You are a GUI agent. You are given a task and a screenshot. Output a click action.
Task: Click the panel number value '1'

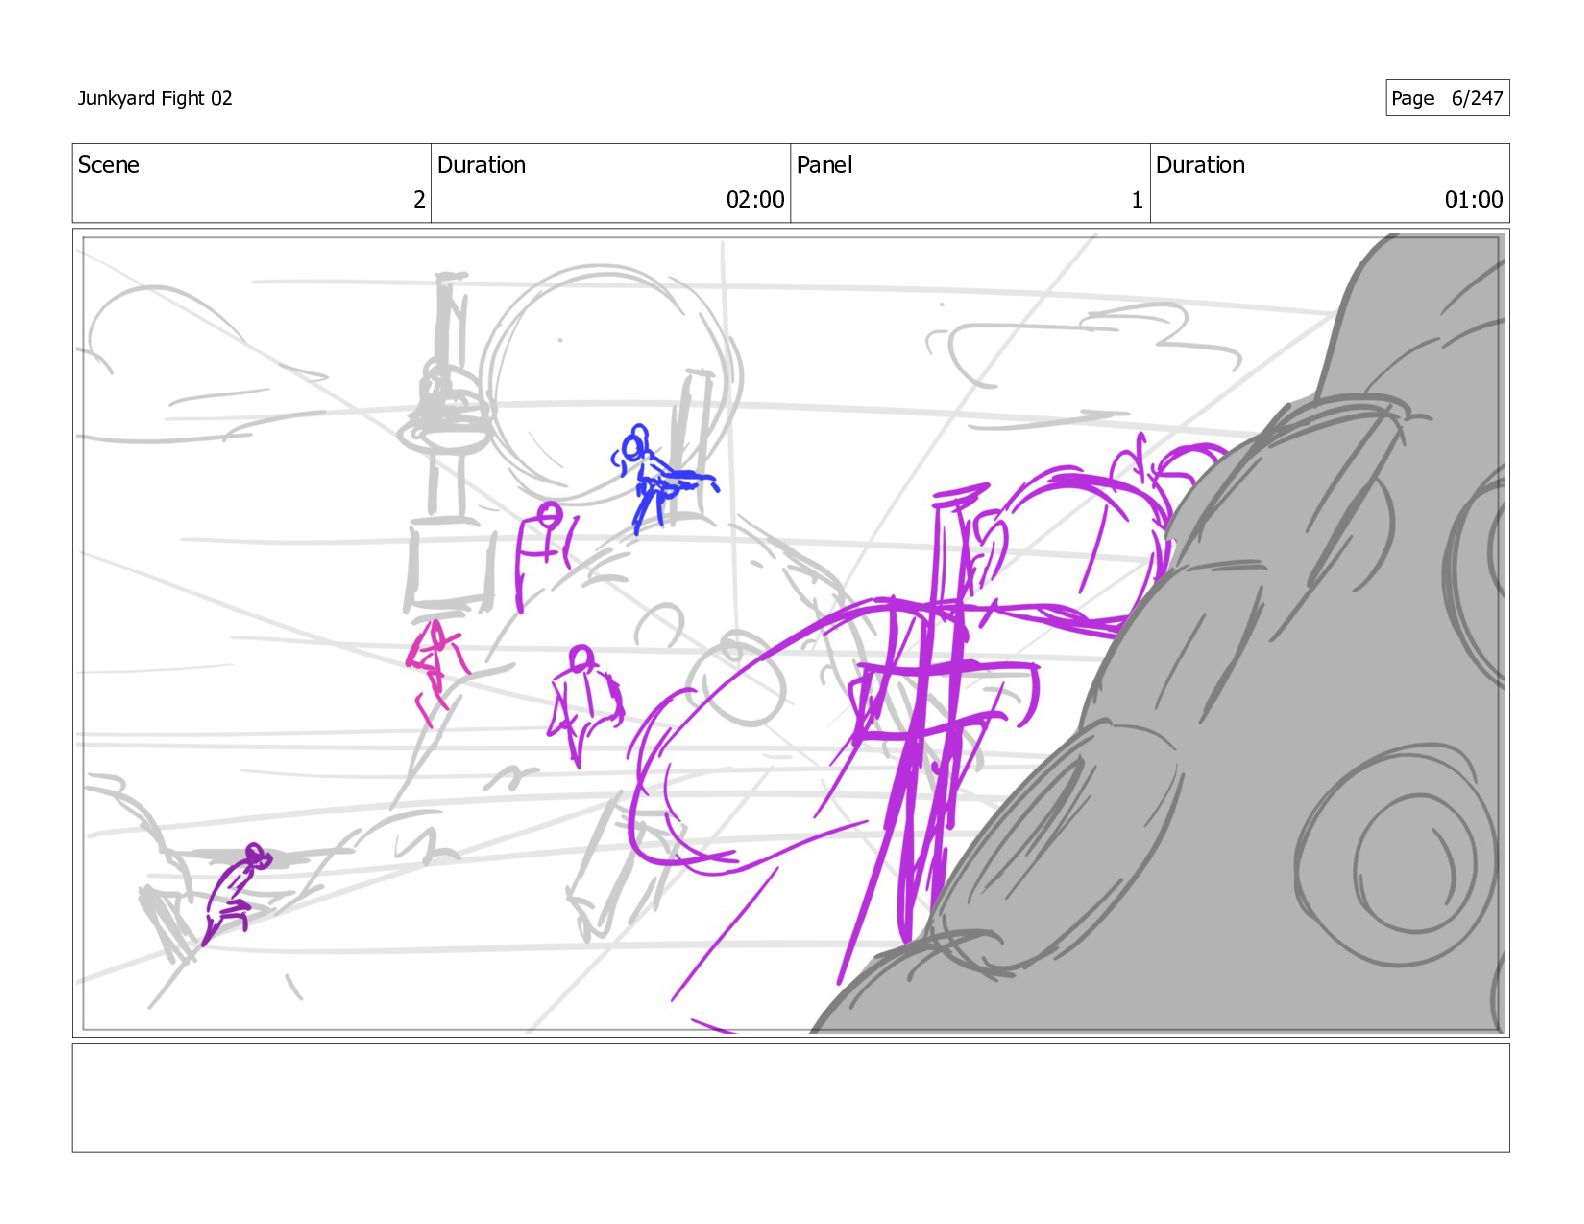tap(1137, 200)
